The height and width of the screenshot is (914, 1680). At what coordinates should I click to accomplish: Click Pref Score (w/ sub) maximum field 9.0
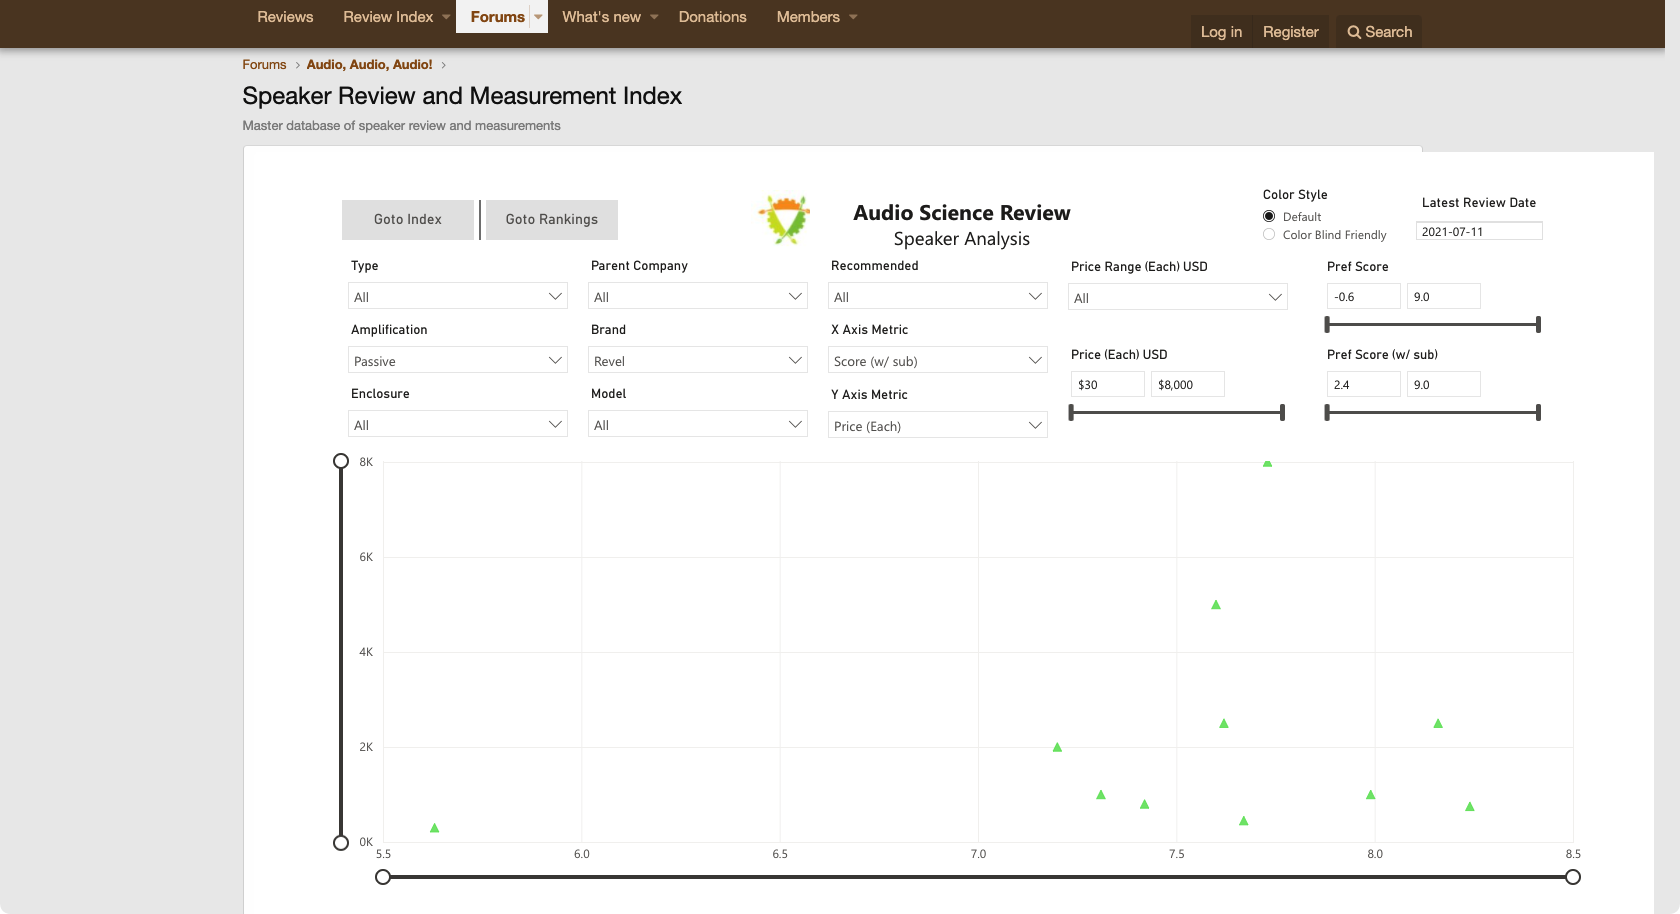pyautogui.click(x=1444, y=384)
